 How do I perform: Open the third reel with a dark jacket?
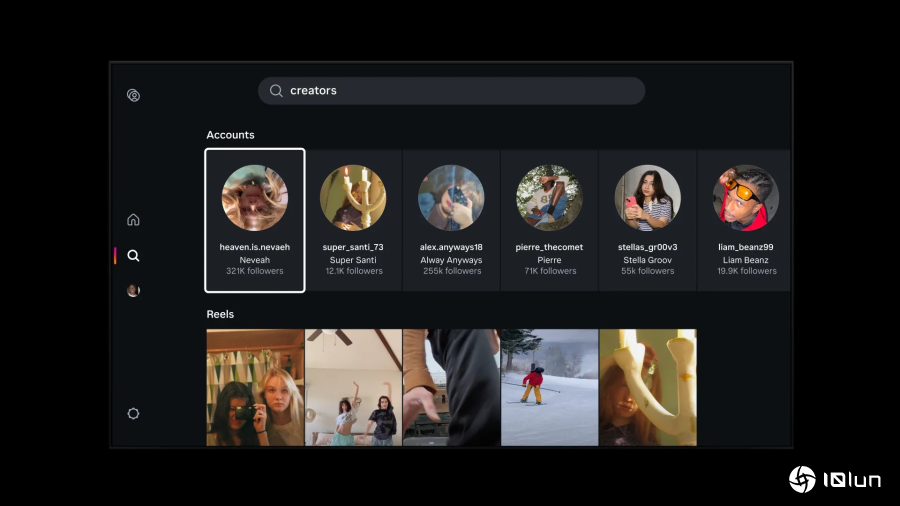[x=451, y=387]
